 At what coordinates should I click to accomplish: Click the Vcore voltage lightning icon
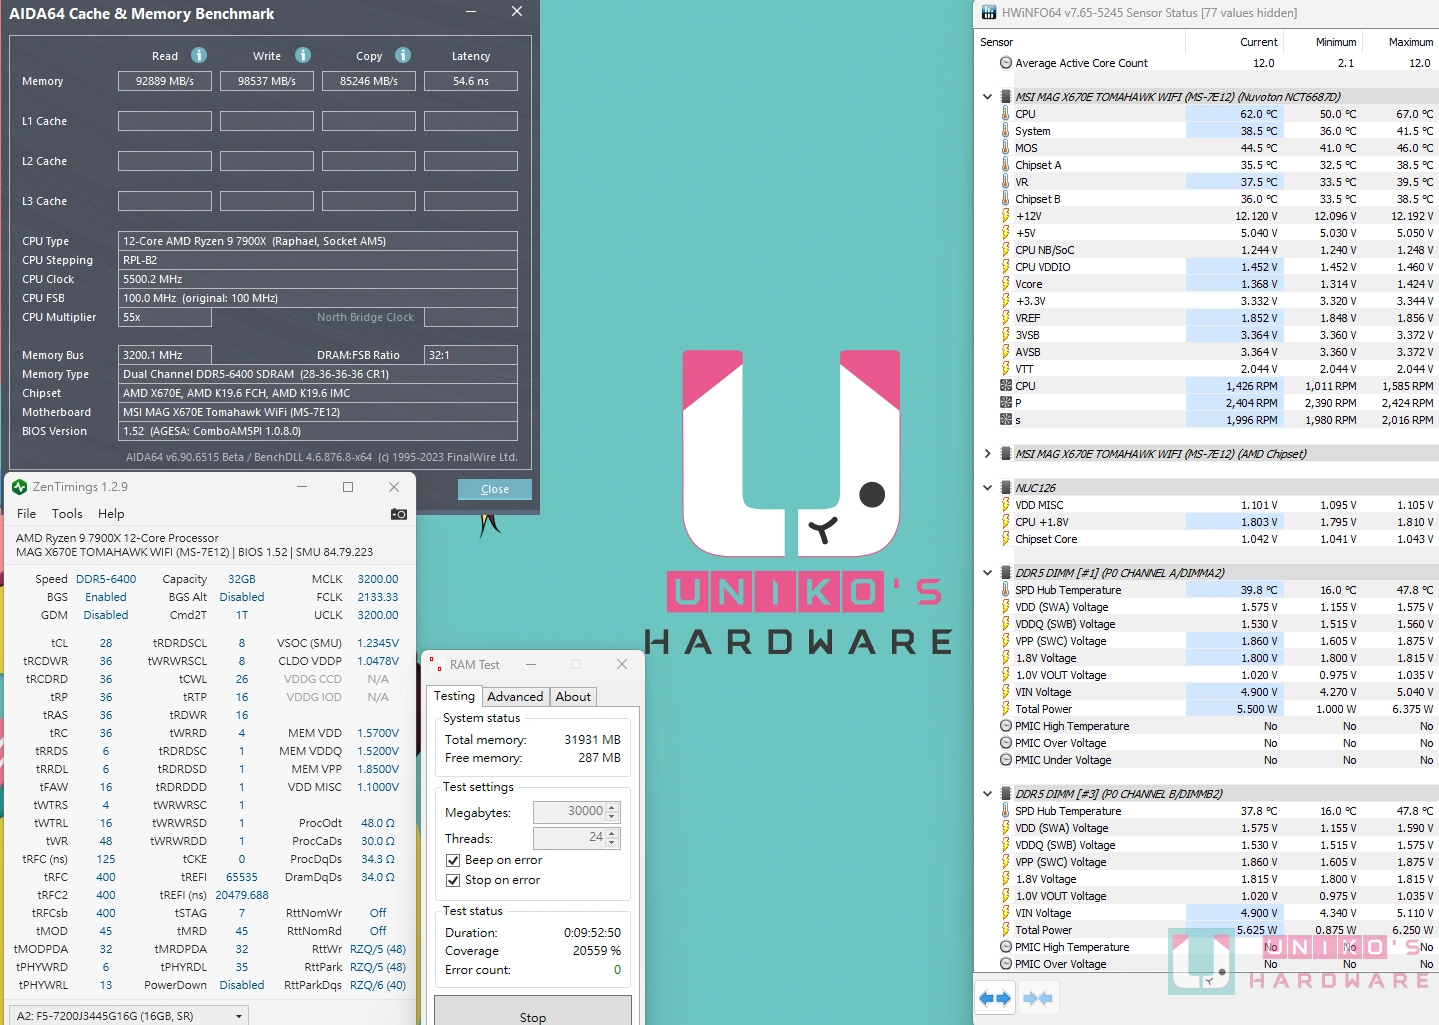point(1006,284)
